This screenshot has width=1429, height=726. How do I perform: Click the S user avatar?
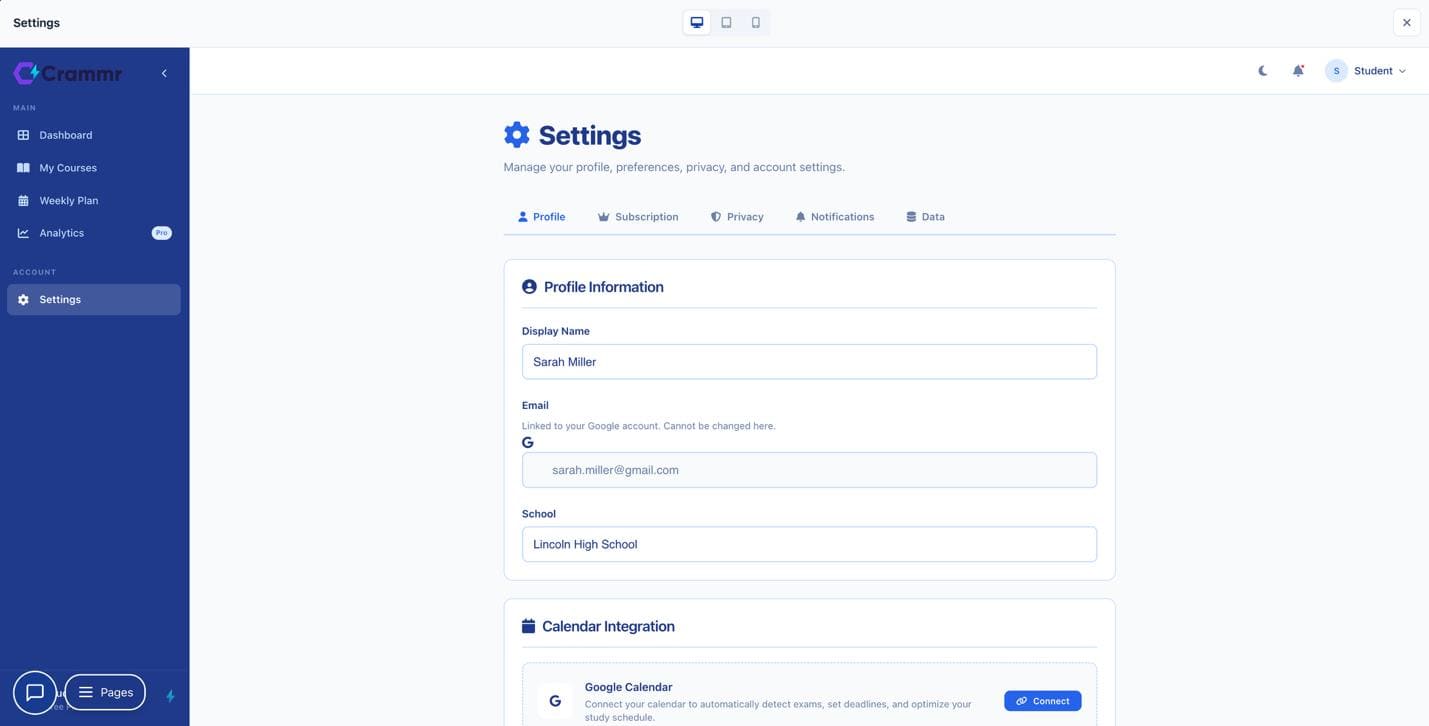coord(1336,71)
